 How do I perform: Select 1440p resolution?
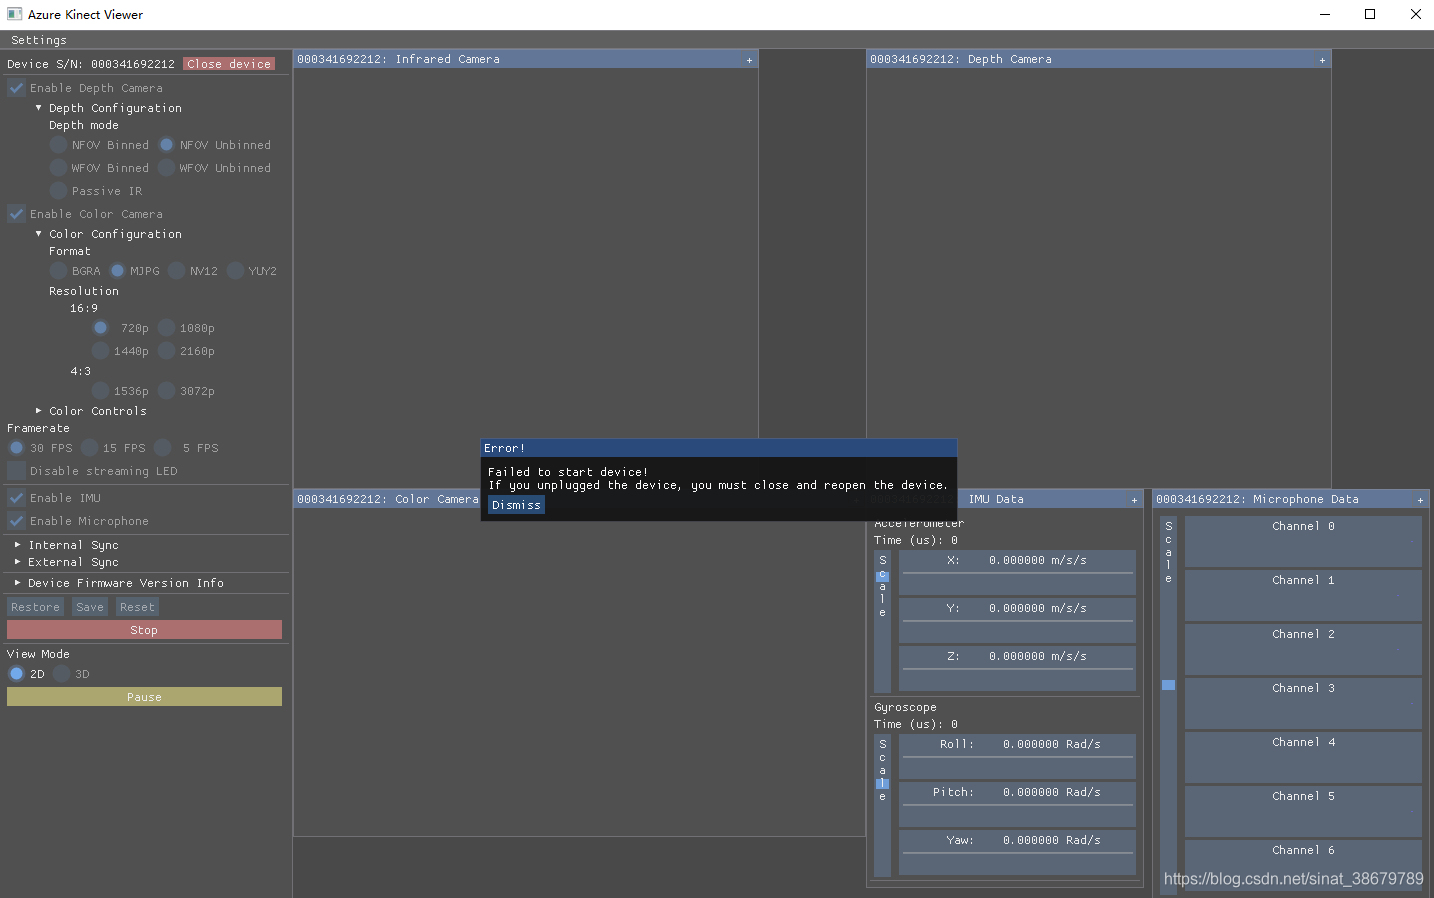[x=100, y=351]
